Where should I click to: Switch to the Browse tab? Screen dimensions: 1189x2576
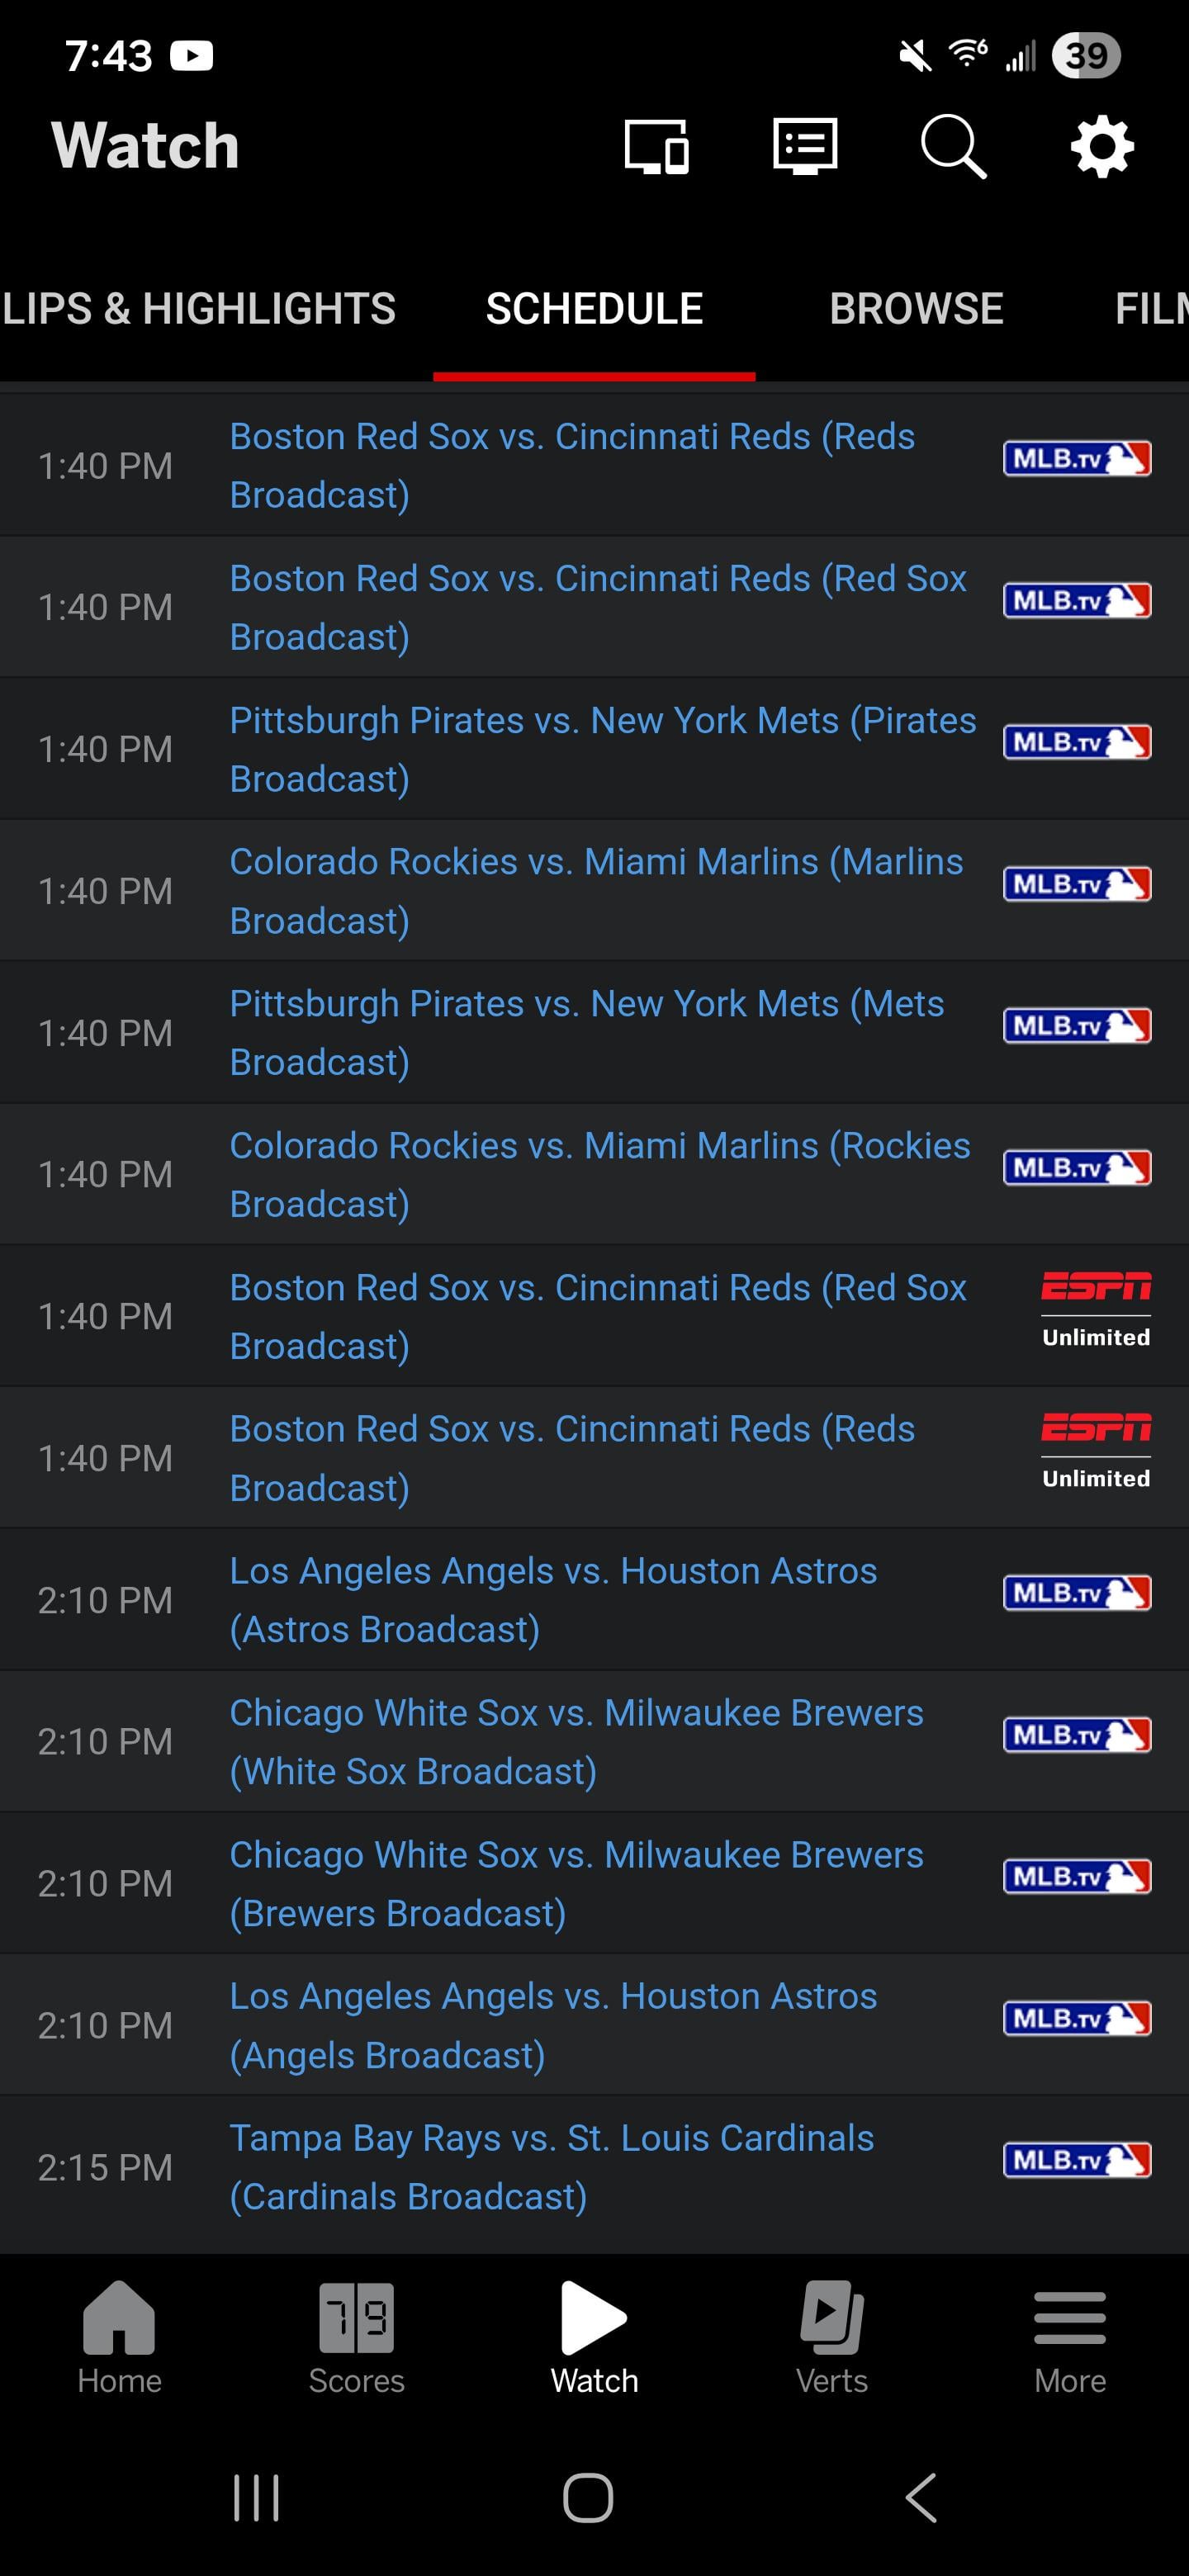click(916, 309)
